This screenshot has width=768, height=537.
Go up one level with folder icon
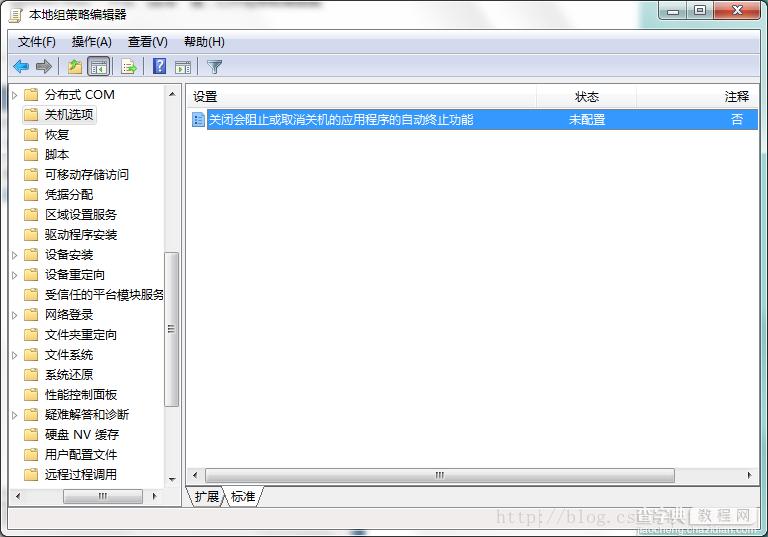click(74, 66)
